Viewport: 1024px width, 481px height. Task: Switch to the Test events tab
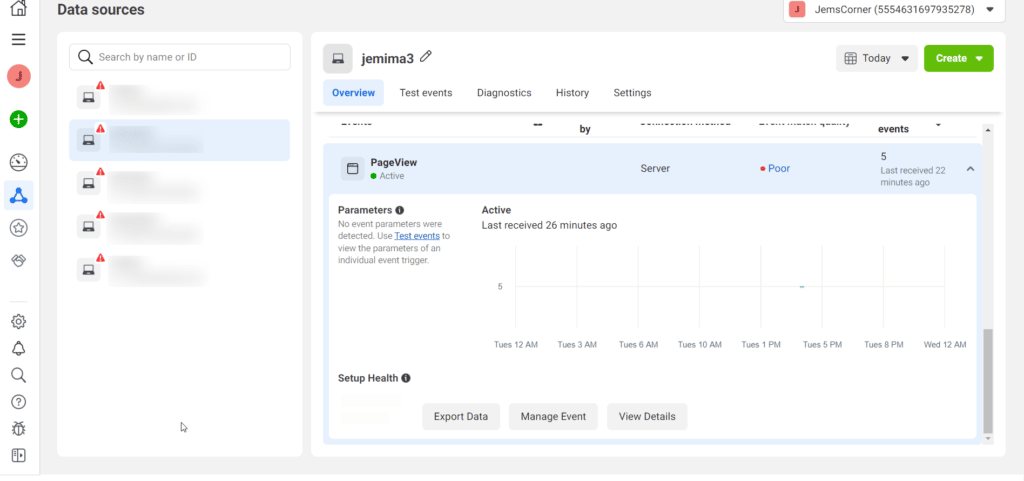pyautogui.click(x=425, y=93)
